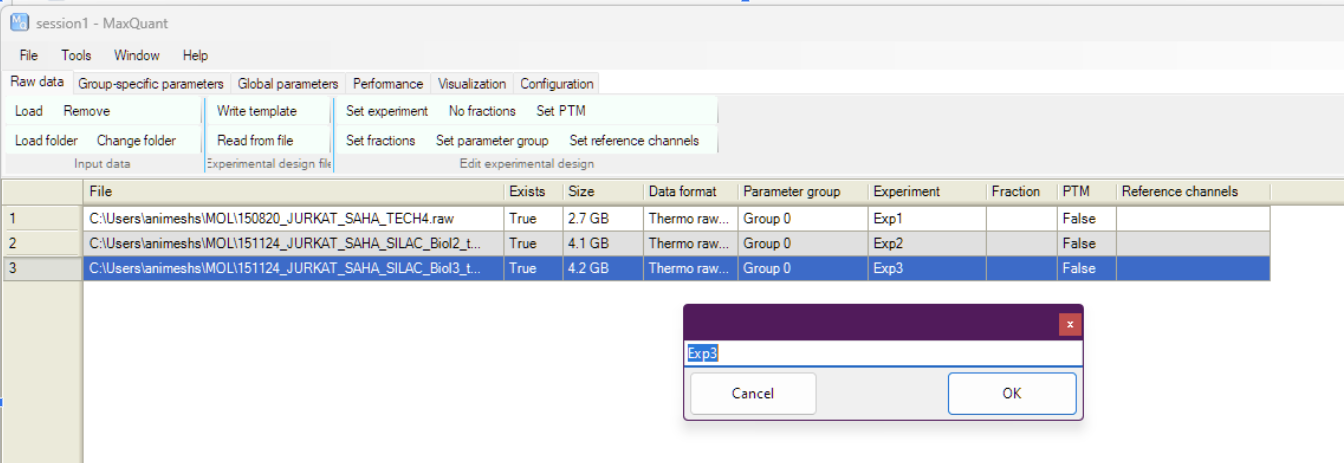1344x463 pixels.
Task: Sort by Reference channels column header
Action: [x=1193, y=192]
